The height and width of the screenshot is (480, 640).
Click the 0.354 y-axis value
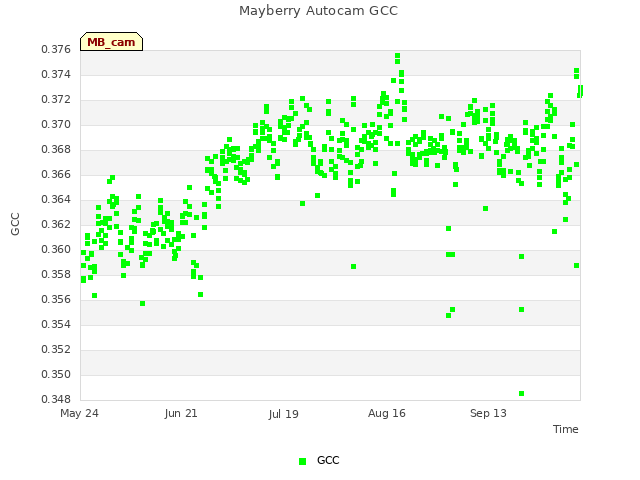pos(56,324)
